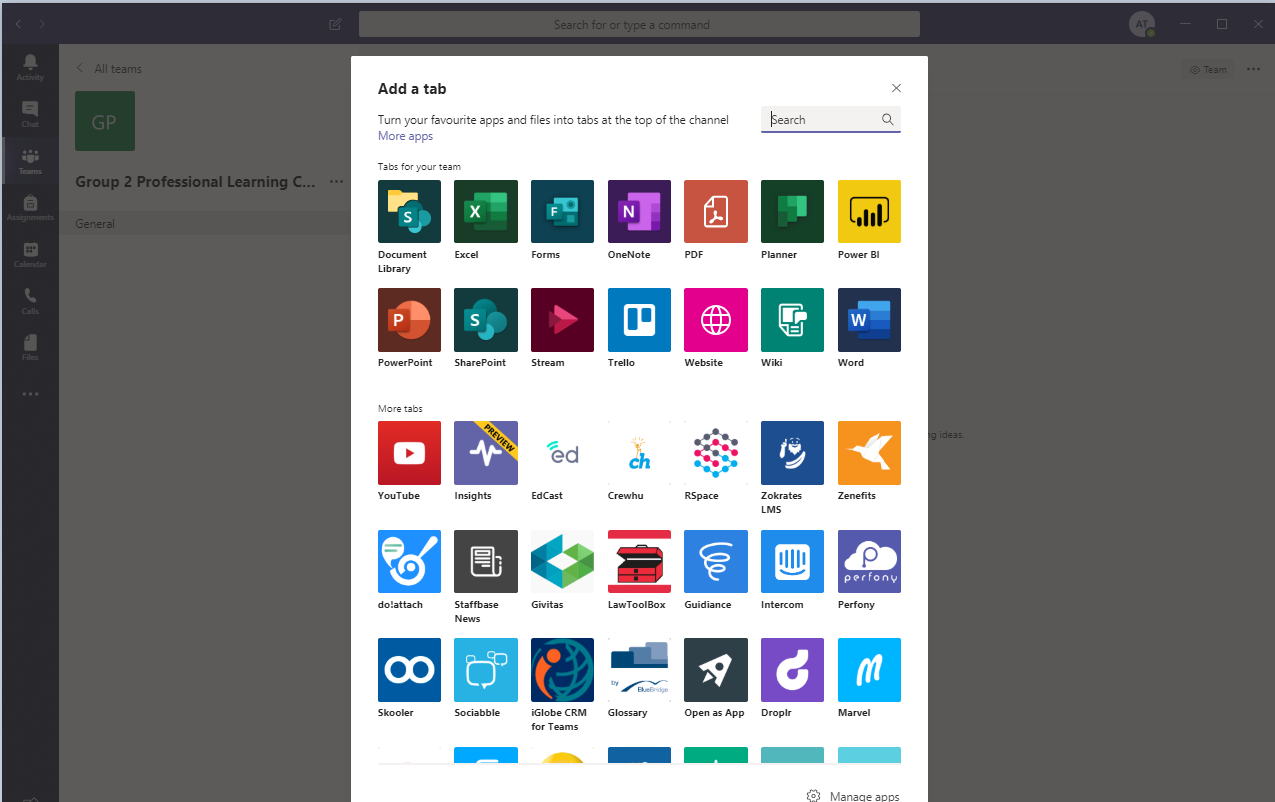The width and height of the screenshot is (1275, 802).
Task: Choose the Skooler app
Action: pyautogui.click(x=409, y=670)
